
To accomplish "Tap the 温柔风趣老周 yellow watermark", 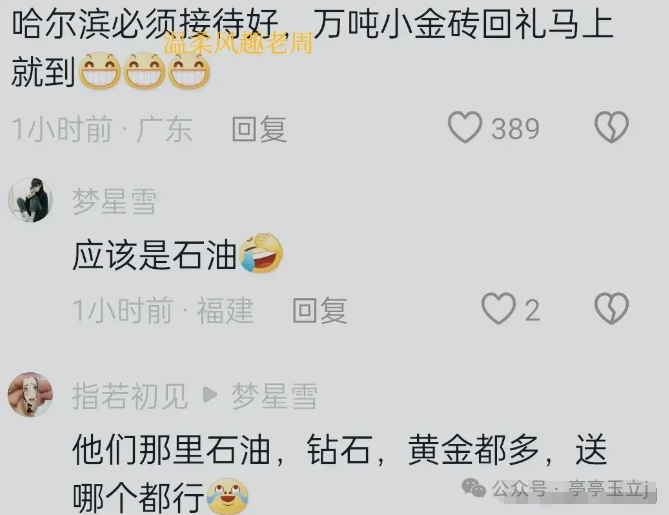I will pos(238,44).
